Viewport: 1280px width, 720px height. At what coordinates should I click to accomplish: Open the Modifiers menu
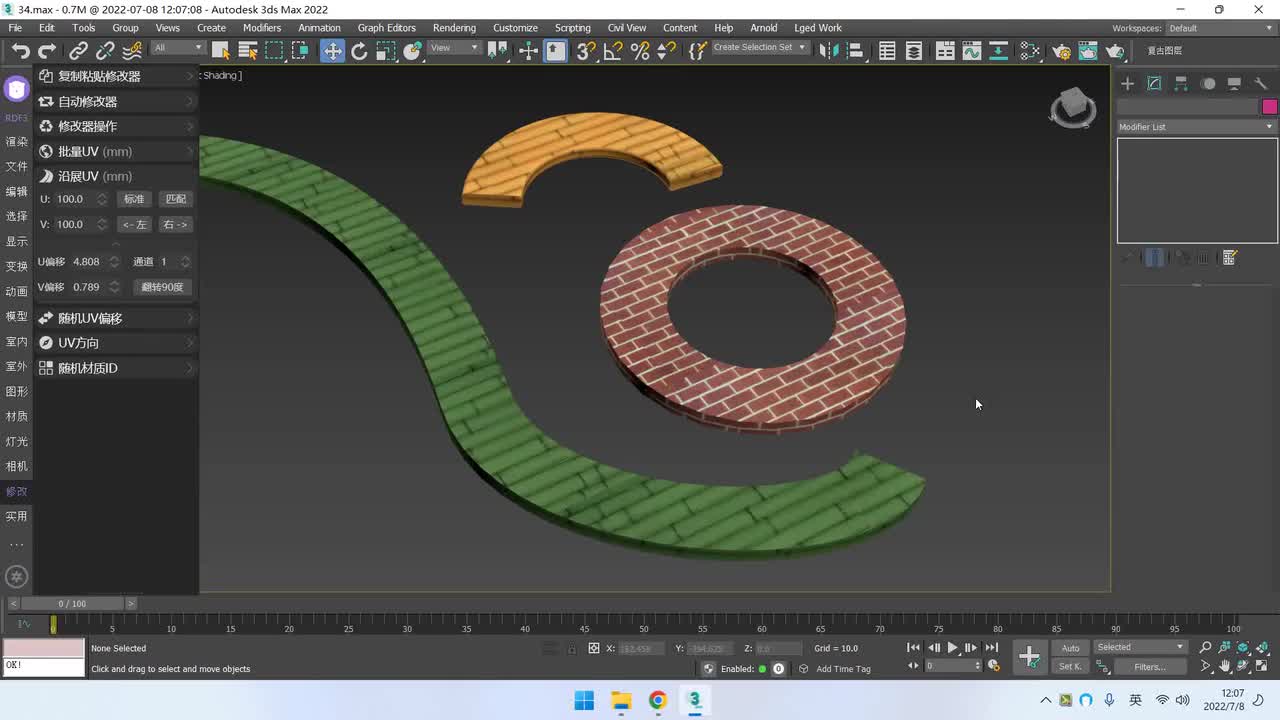(262, 28)
